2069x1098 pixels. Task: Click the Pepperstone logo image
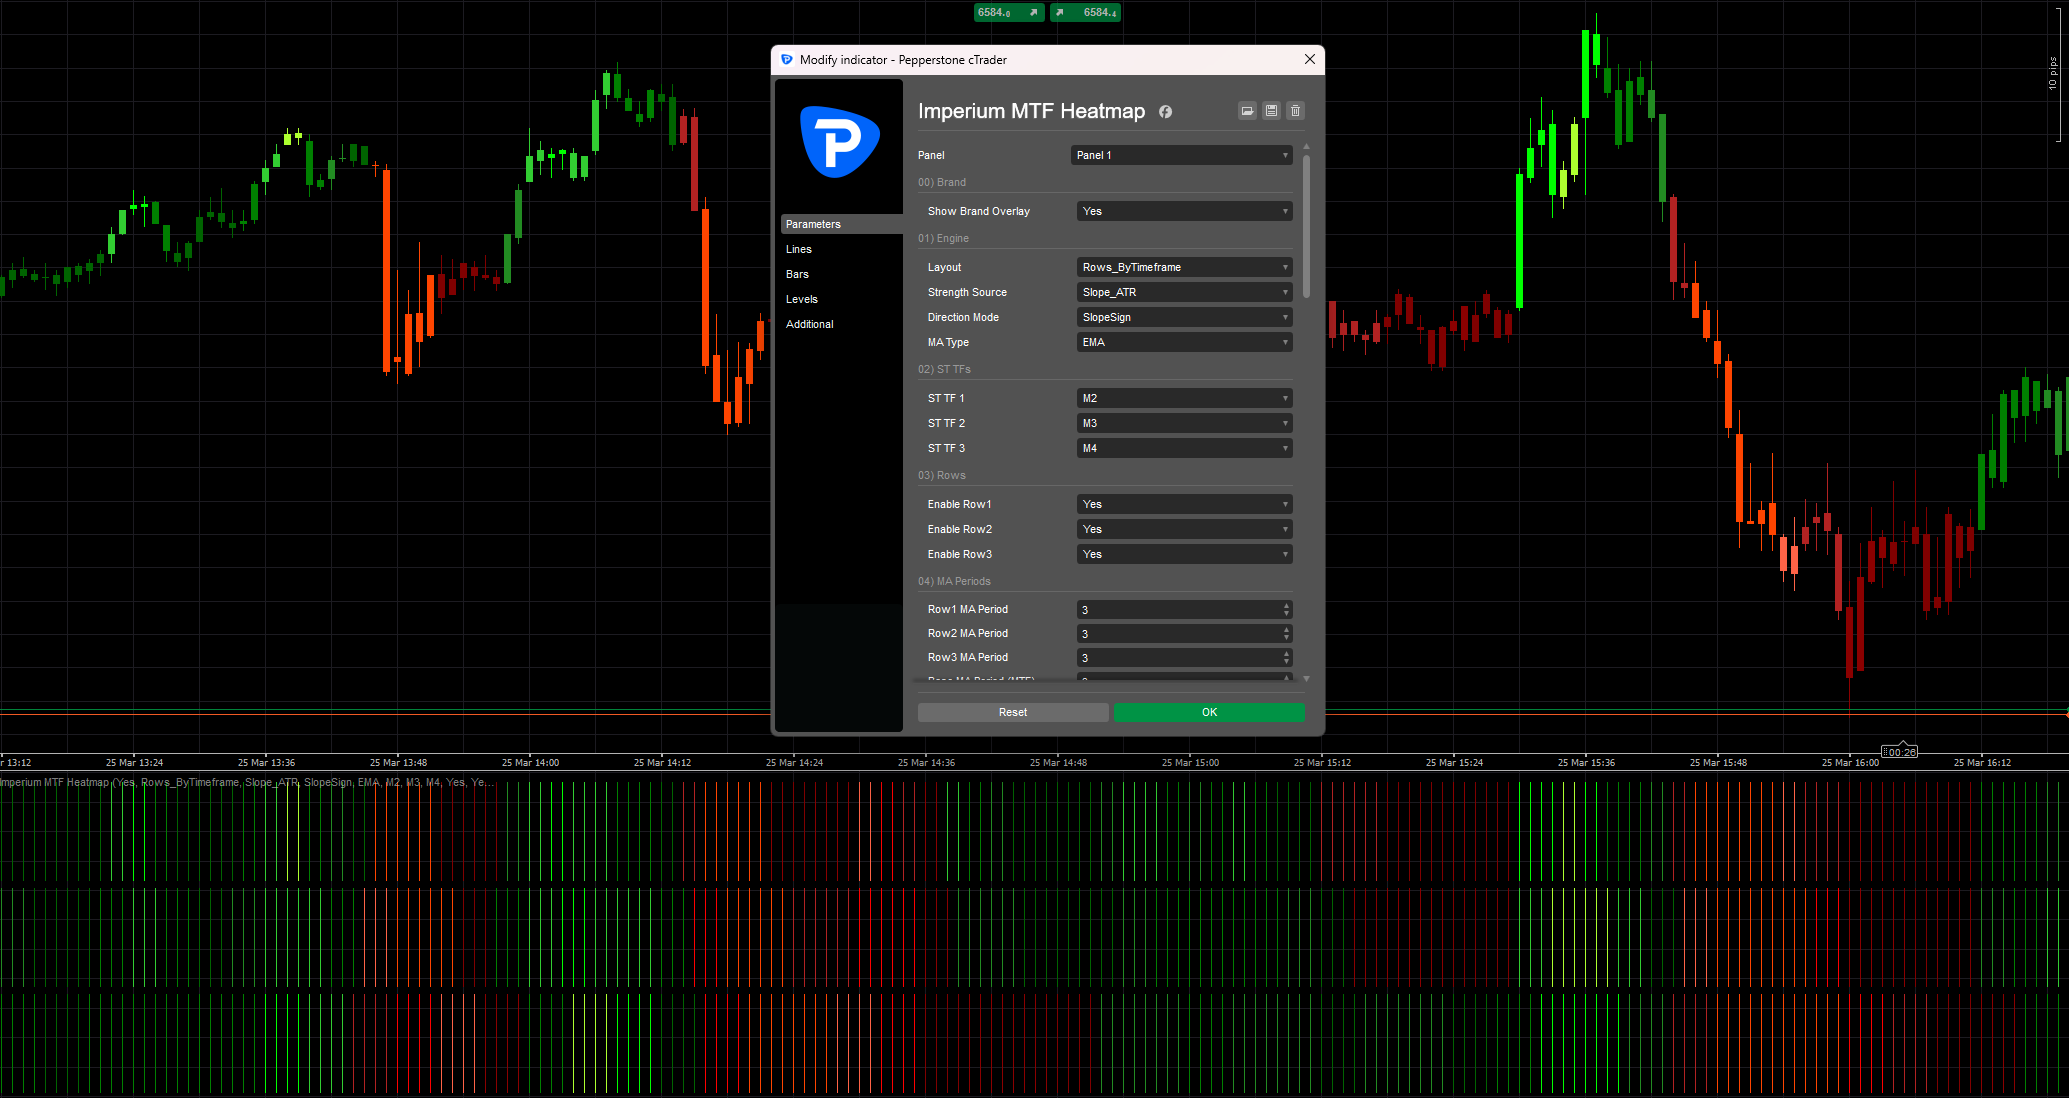pos(839,142)
